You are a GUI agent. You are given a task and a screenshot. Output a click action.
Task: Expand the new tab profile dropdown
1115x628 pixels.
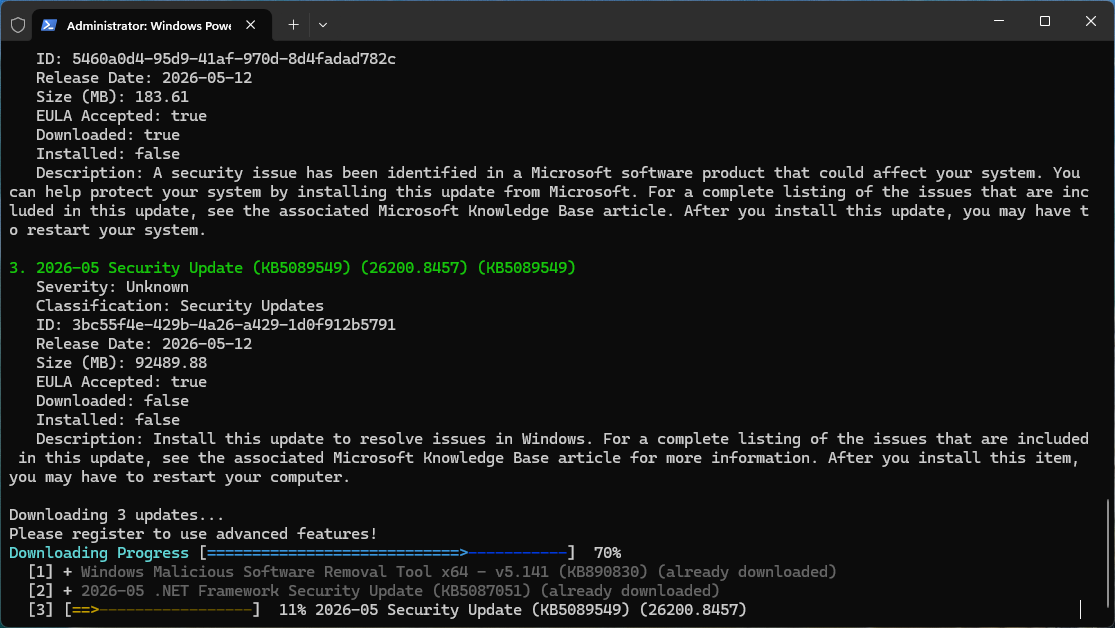tap(323, 25)
